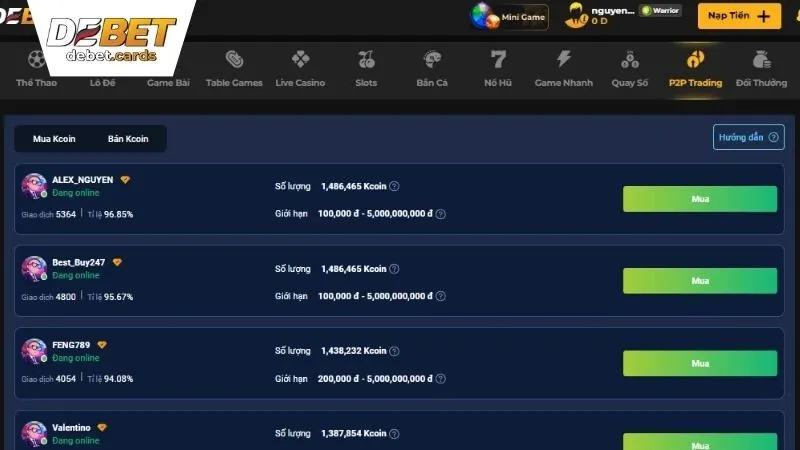This screenshot has height=450, width=800.
Task: Click help icon beside Valentino's 1,387,854 Kcoin
Action: tap(394, 434)
